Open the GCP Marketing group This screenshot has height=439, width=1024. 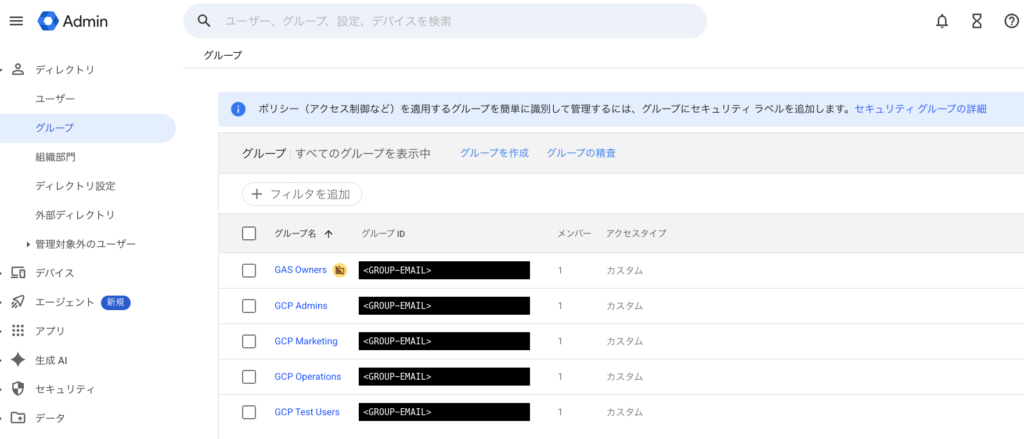tap(306, 341)
